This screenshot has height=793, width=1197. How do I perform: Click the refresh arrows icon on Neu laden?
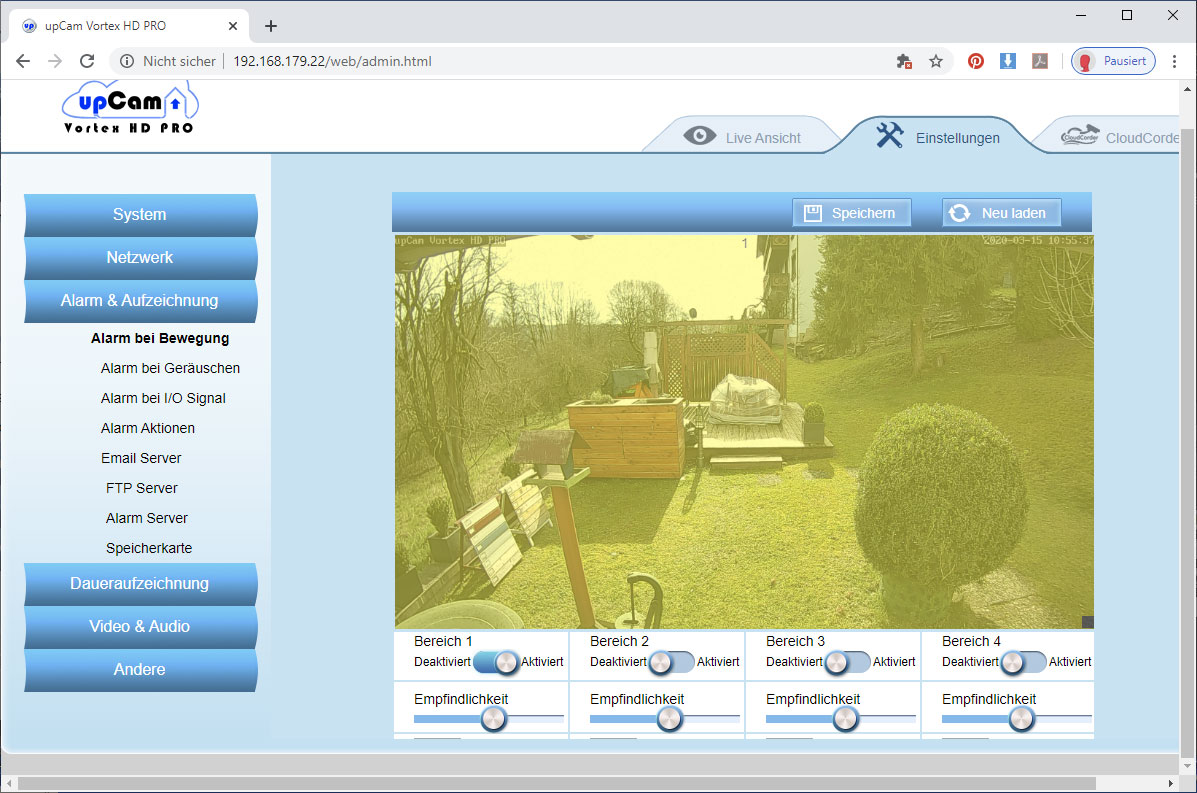click(960, 213)
